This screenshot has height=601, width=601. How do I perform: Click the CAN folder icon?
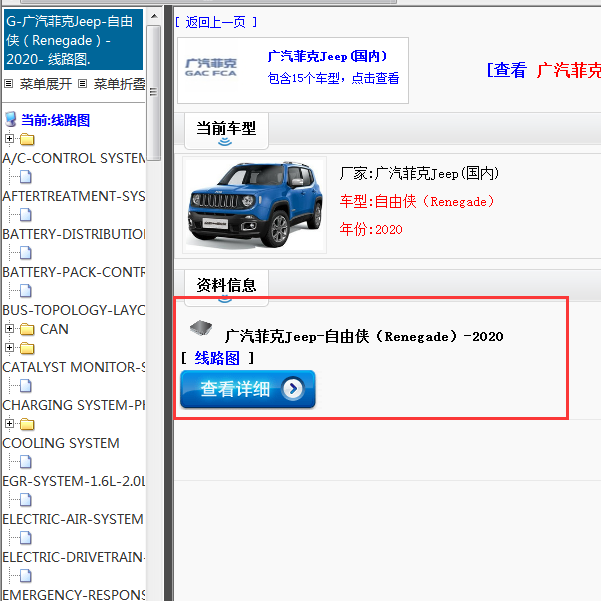coord(27,329)
